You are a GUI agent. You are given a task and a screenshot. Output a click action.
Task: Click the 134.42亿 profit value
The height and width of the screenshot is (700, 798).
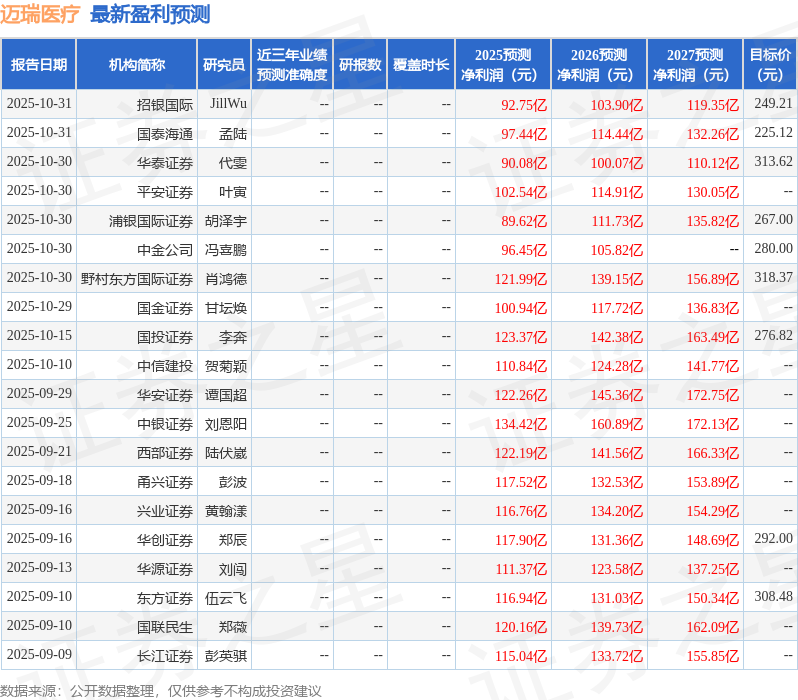pyautogui.click(x=521, y=425)
